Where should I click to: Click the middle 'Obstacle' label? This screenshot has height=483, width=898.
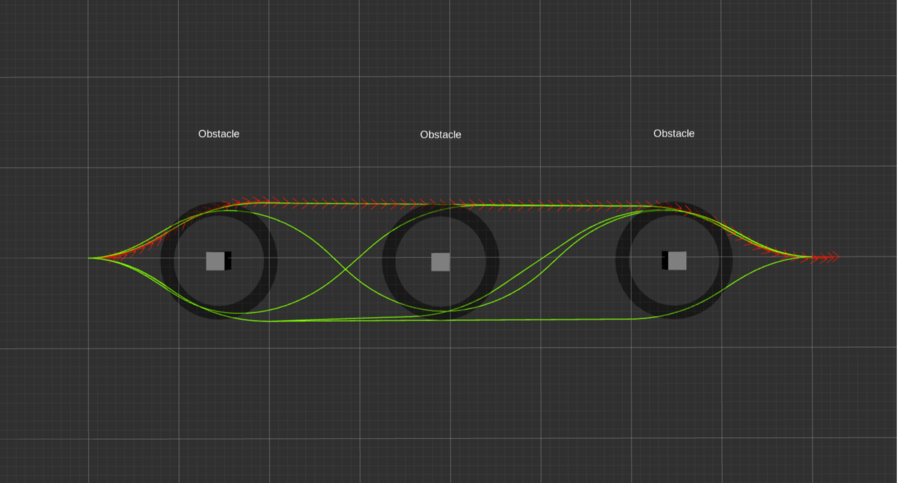[440, 135]
